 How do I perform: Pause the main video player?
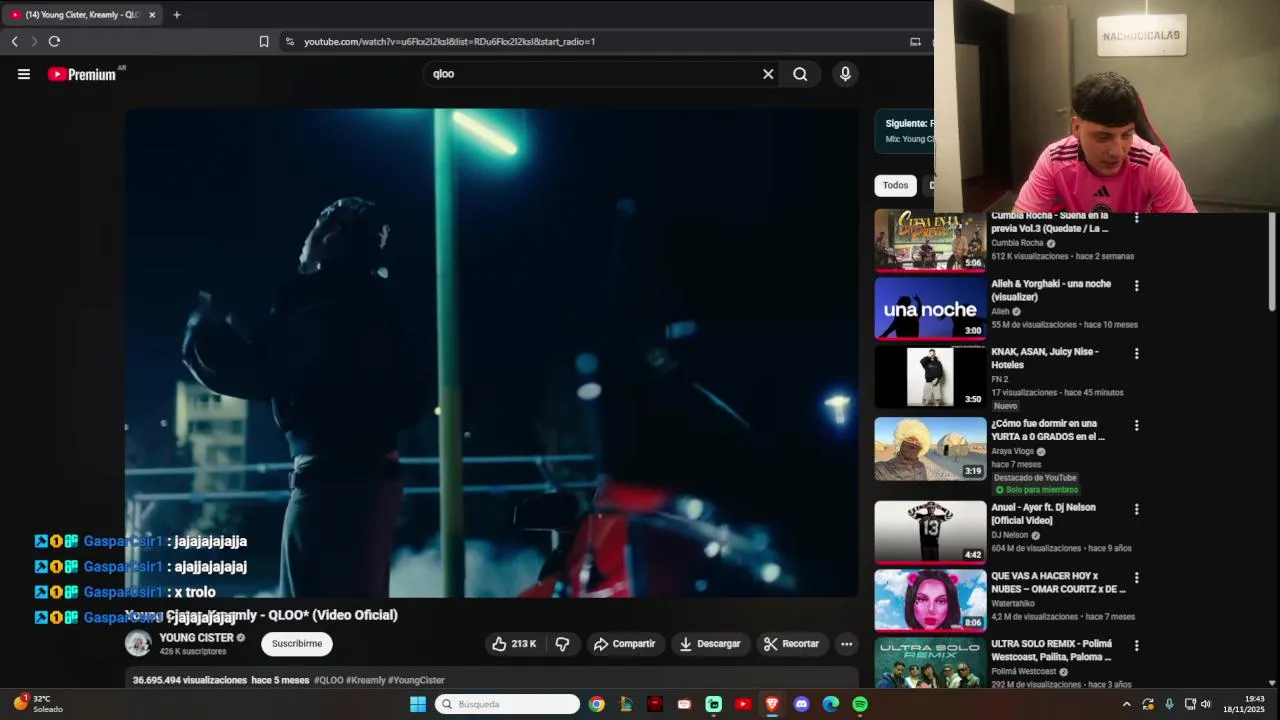(491, 353)
